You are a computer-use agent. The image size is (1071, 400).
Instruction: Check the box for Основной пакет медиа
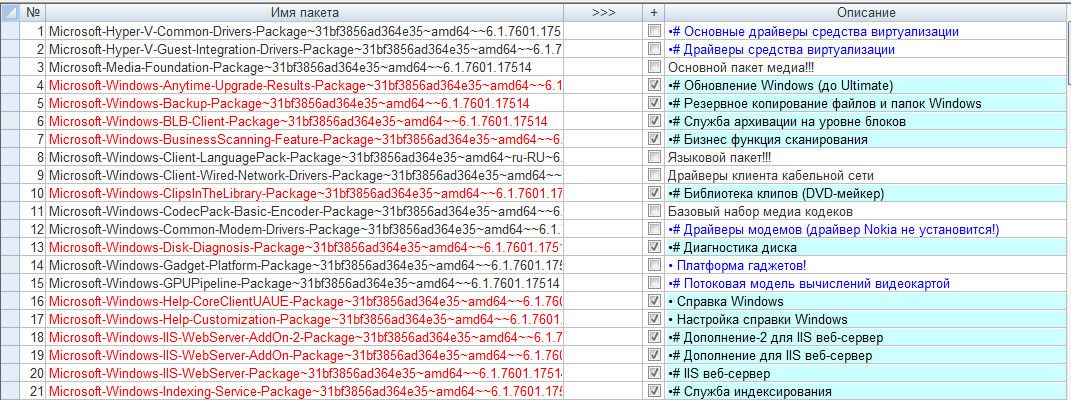pyautogui.click(x=654, y=68)
